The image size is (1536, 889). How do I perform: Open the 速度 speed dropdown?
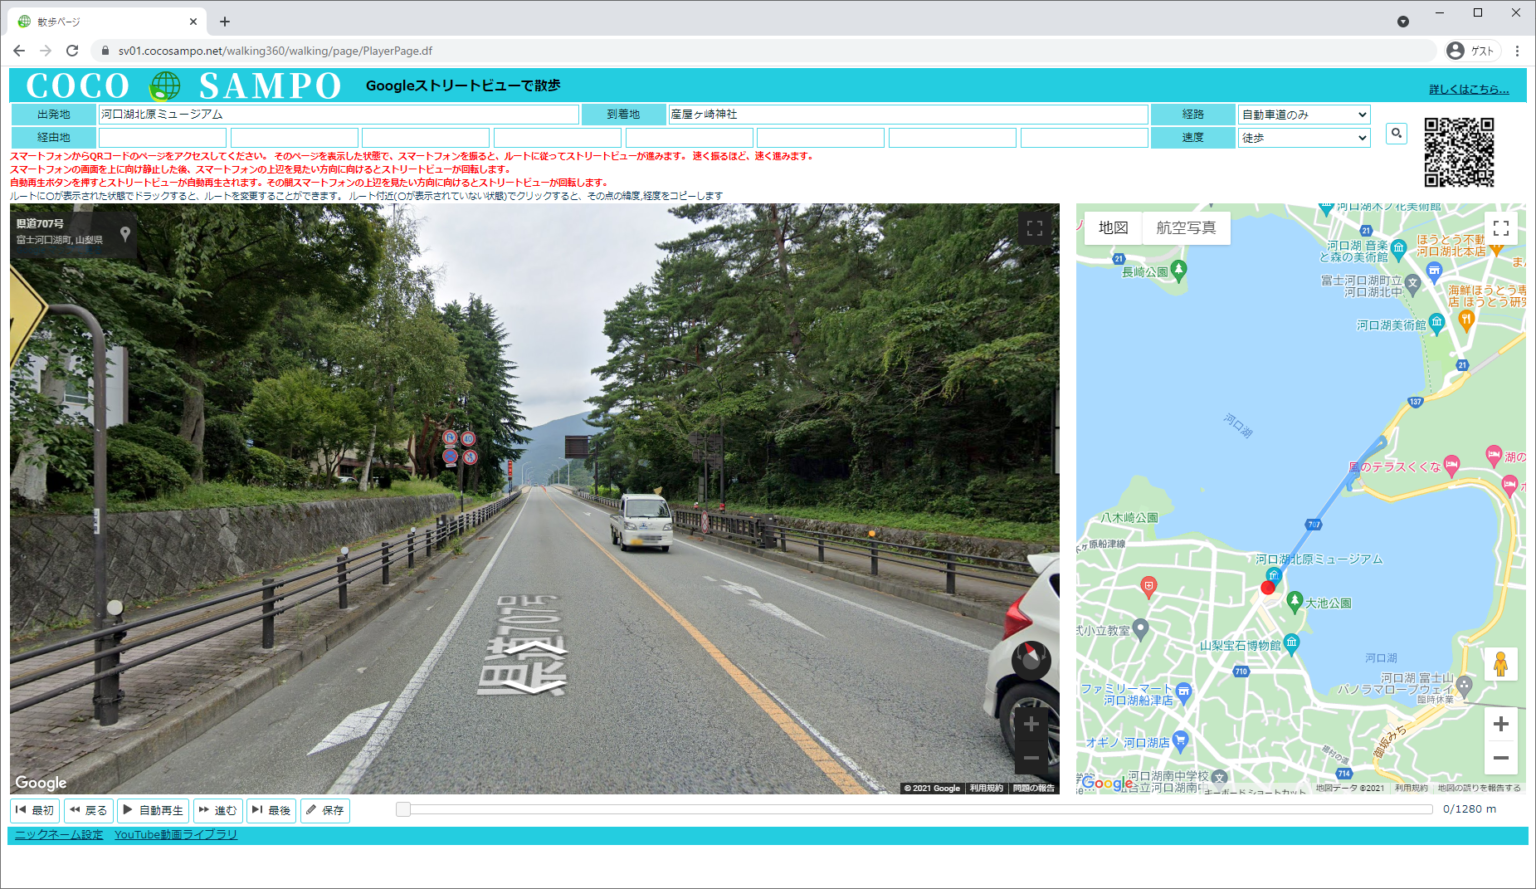(1304, 138)
